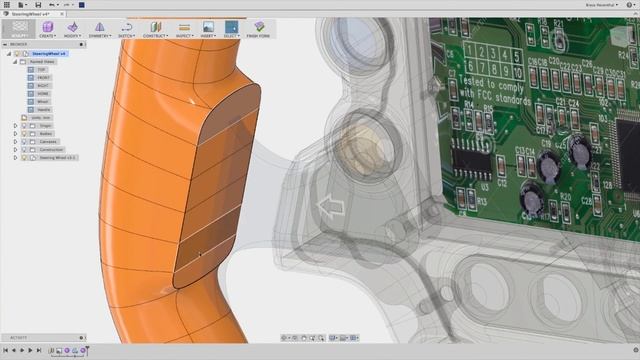Step timeline forward one feature
This screenshot has width=640, height=360.
pos(30,350)
